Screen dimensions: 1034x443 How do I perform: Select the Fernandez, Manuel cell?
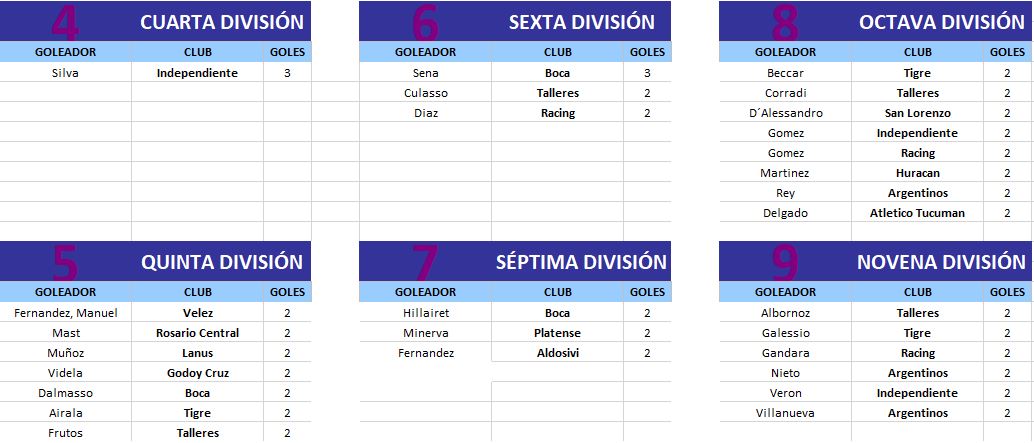[65, 313]
